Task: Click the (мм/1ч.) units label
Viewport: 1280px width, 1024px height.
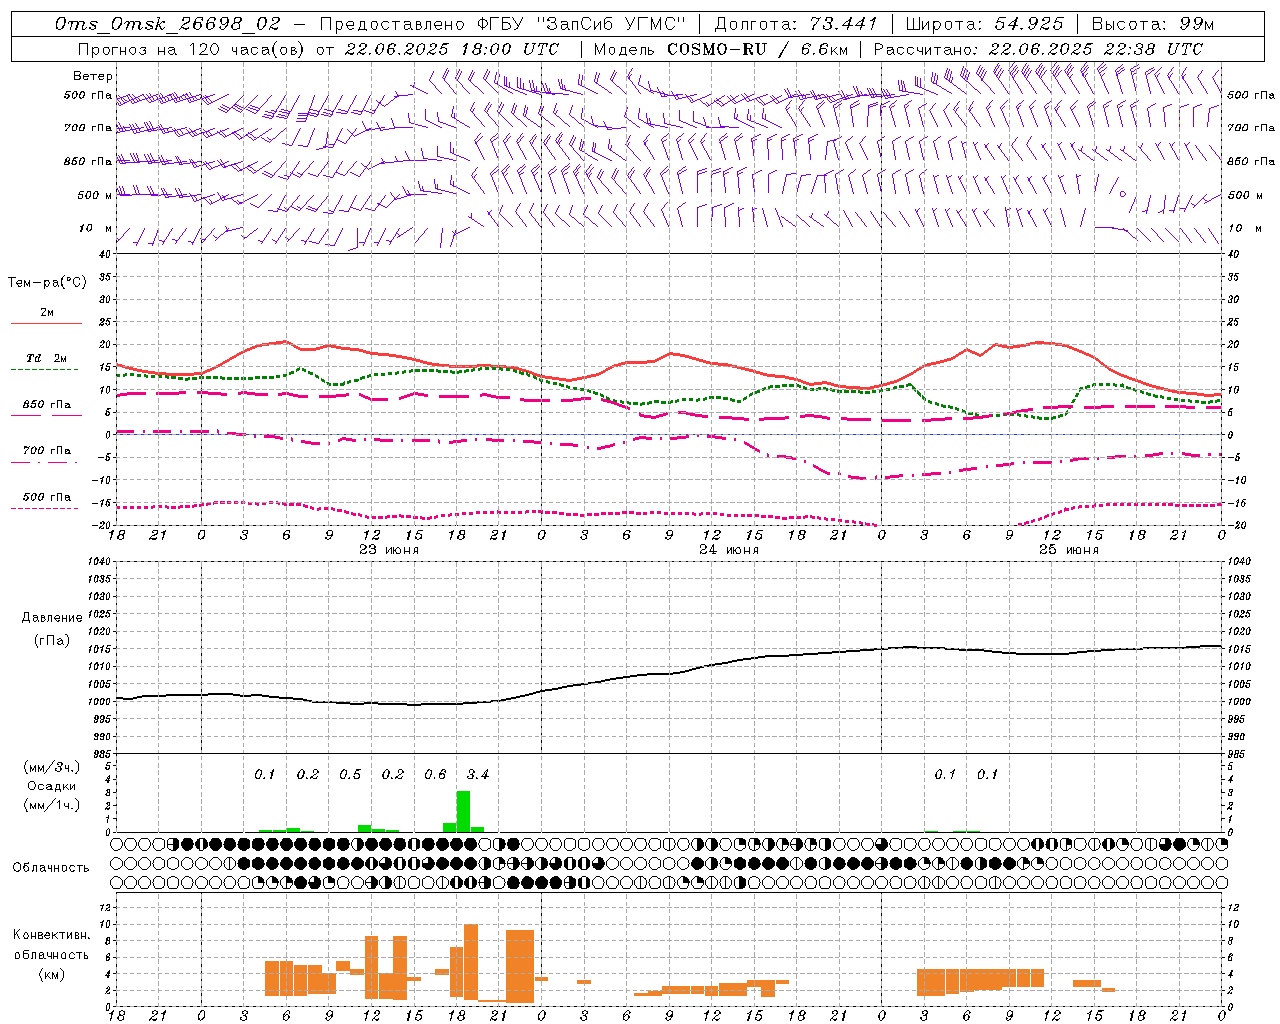Action: coord(52,805)
